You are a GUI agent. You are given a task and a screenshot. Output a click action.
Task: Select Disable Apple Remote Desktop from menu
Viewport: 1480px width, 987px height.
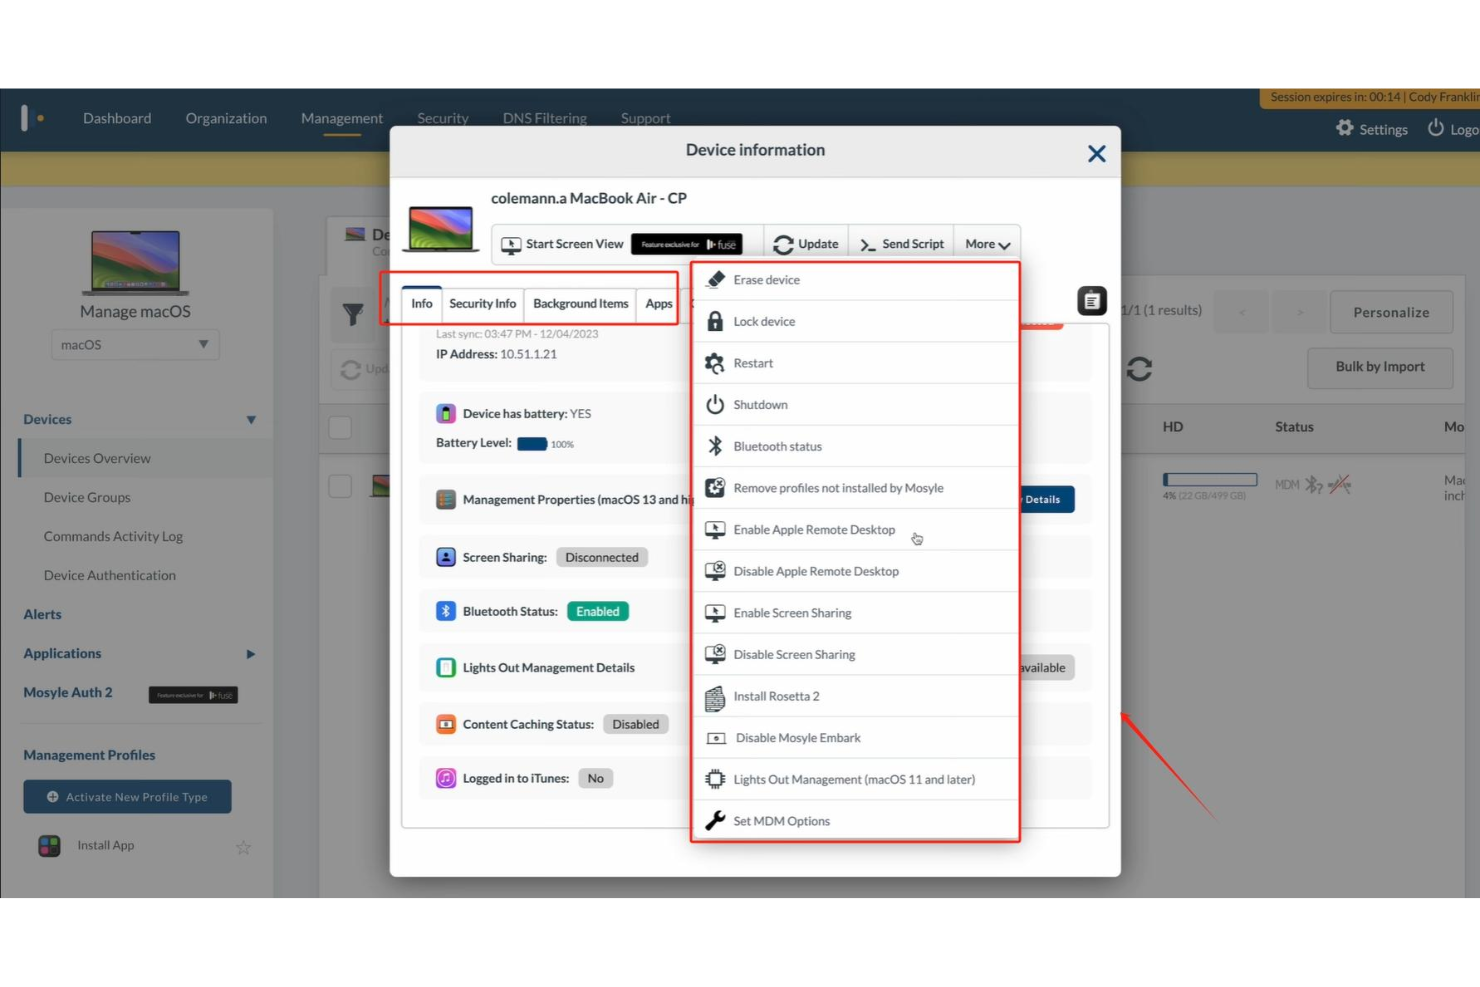[x=855, y=571]
